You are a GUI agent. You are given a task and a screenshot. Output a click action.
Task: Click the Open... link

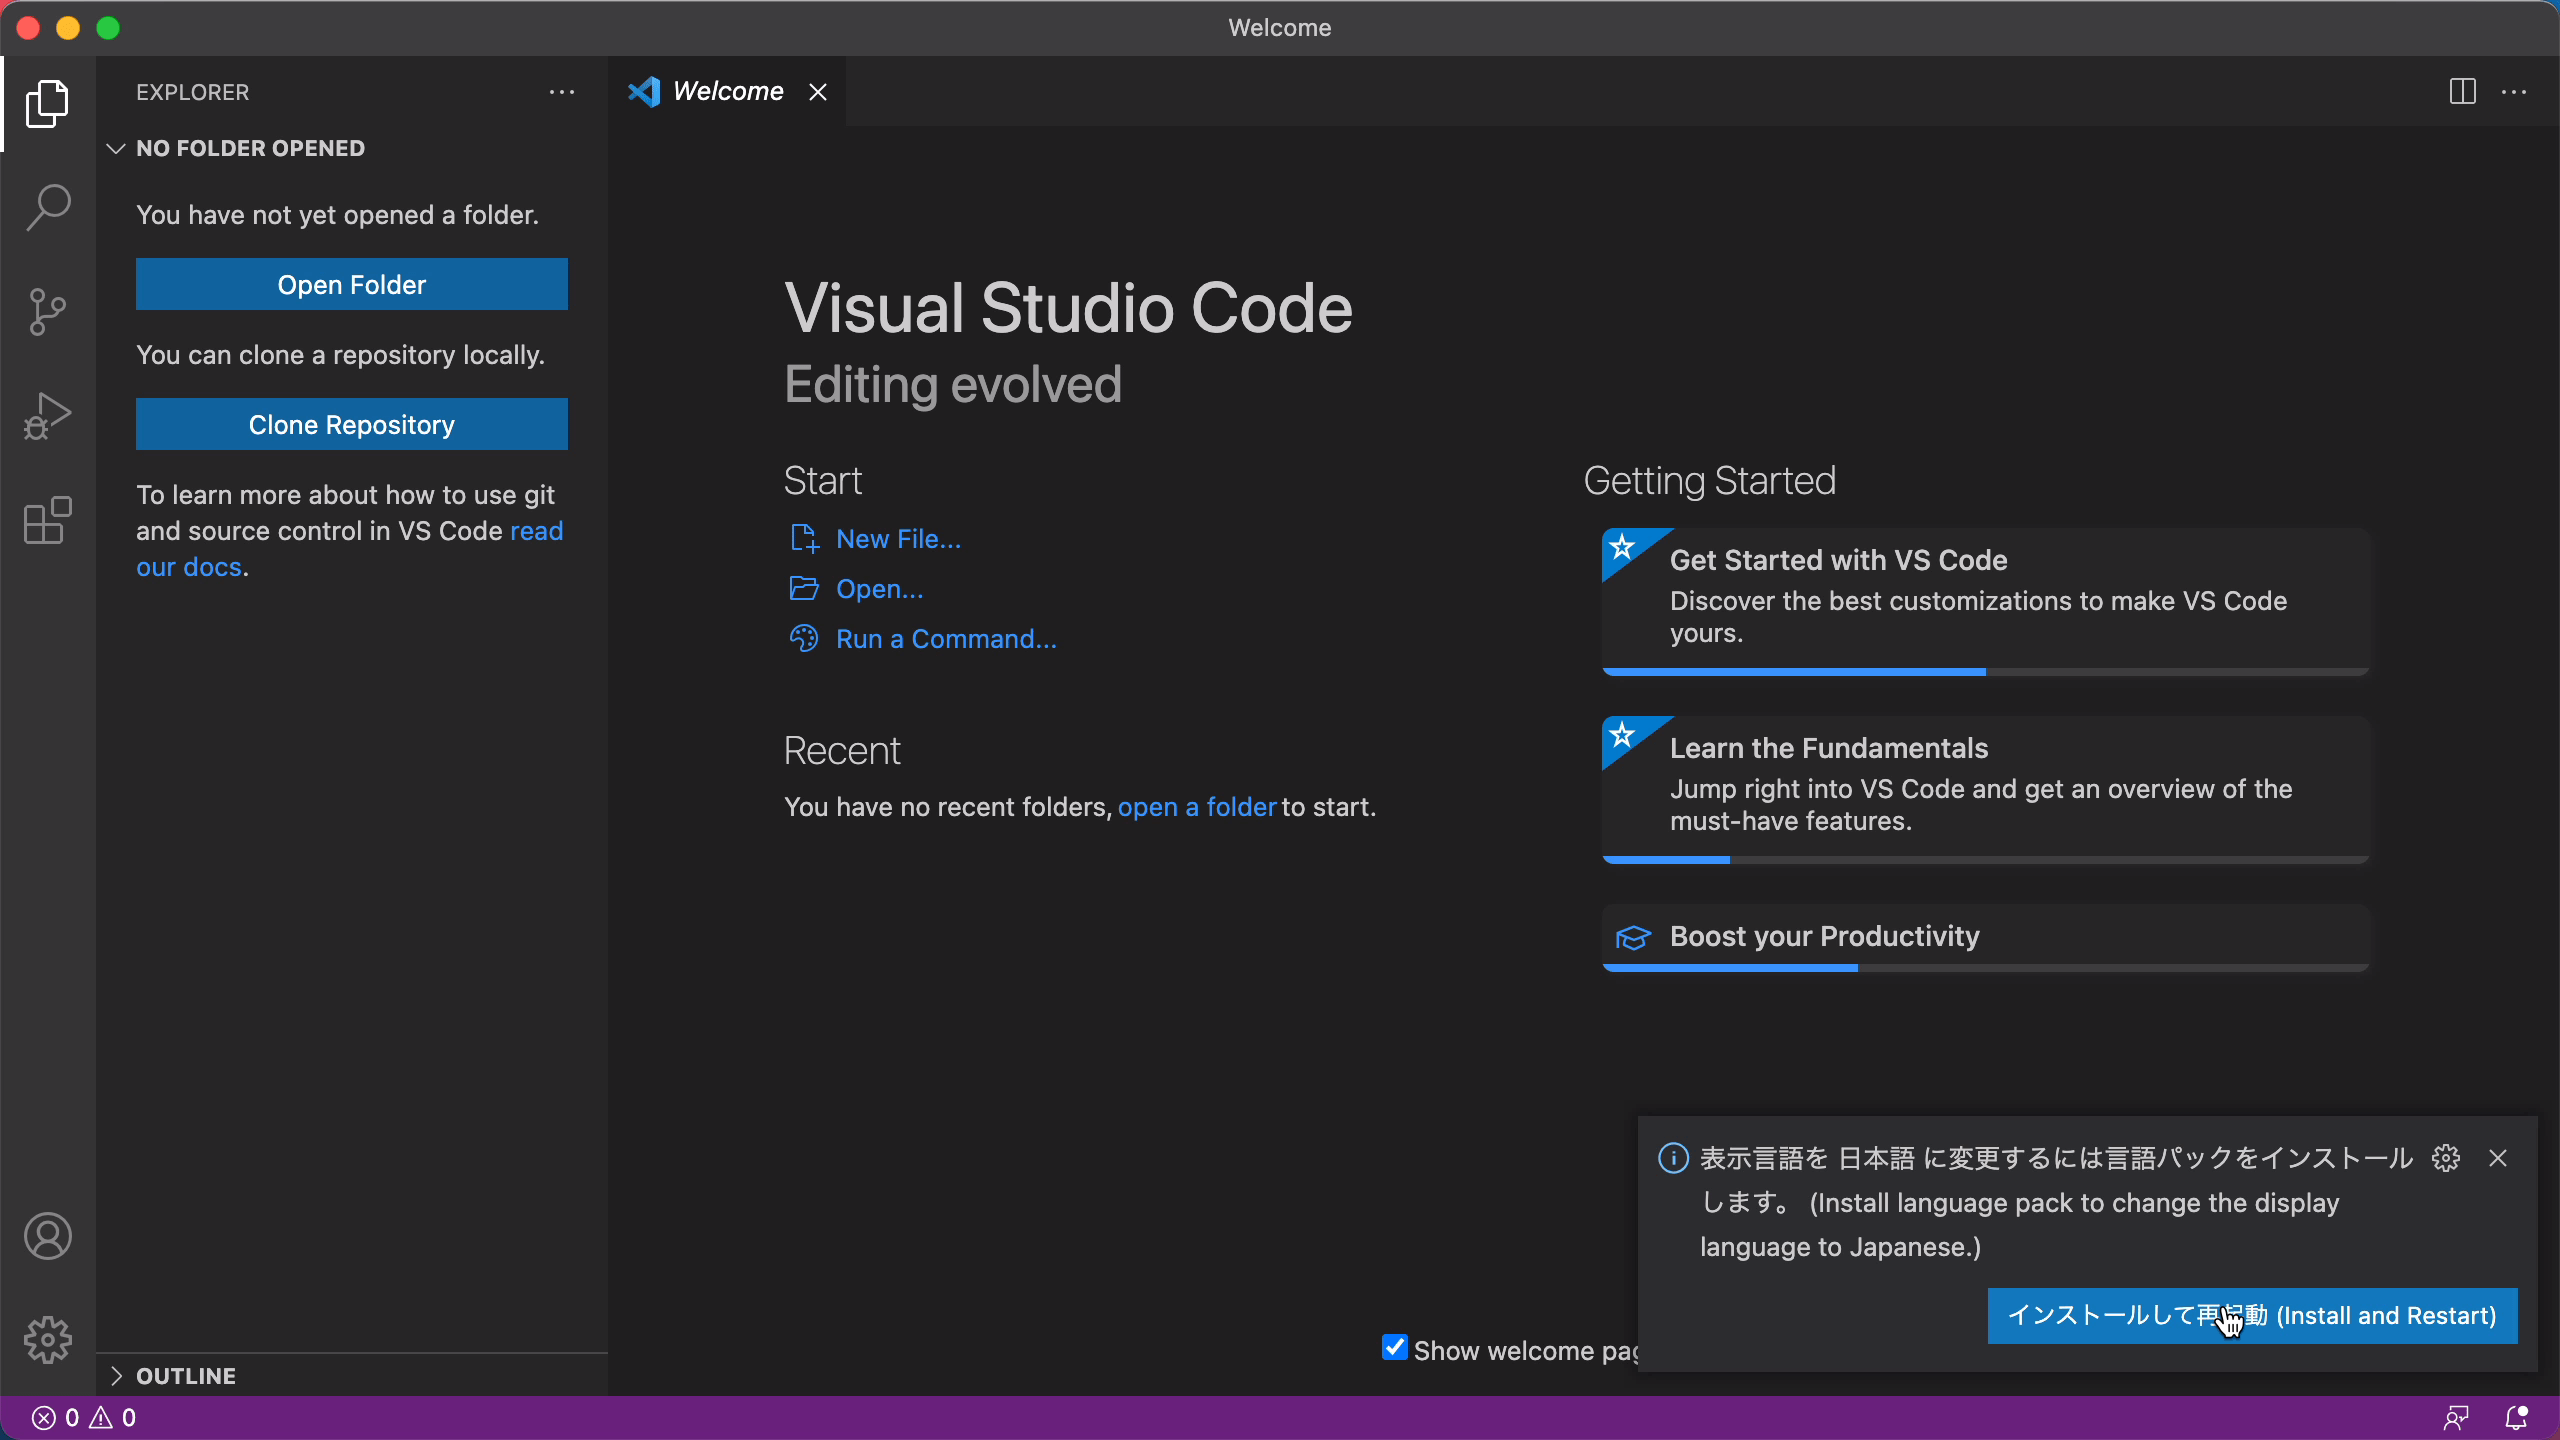coord(879,589)
